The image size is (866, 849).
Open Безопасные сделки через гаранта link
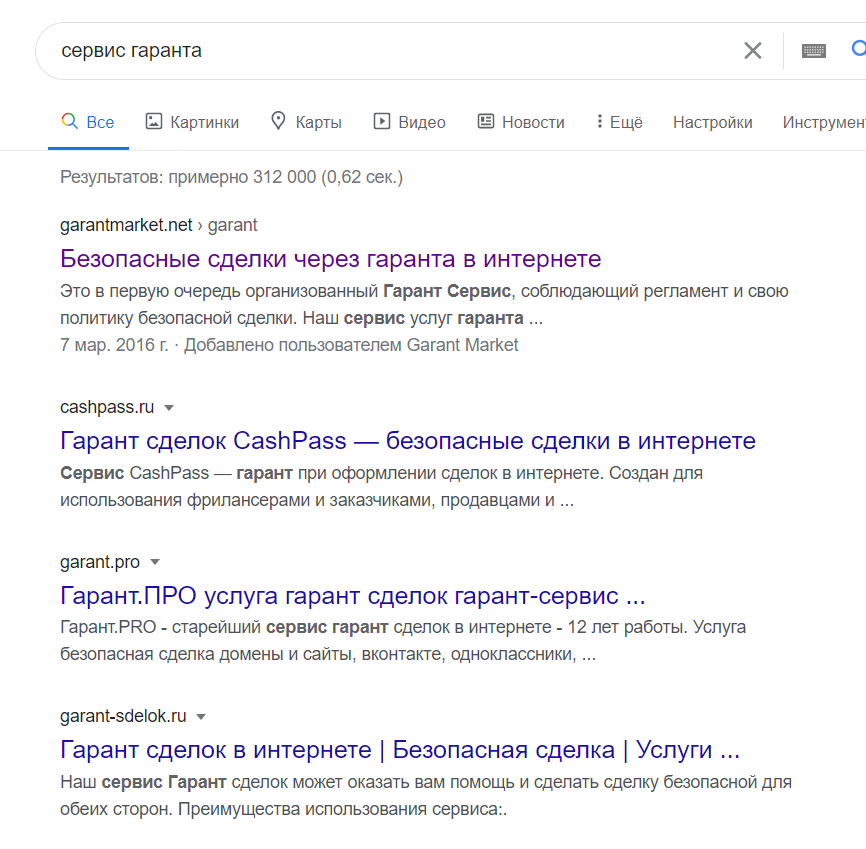pos(330,259)
